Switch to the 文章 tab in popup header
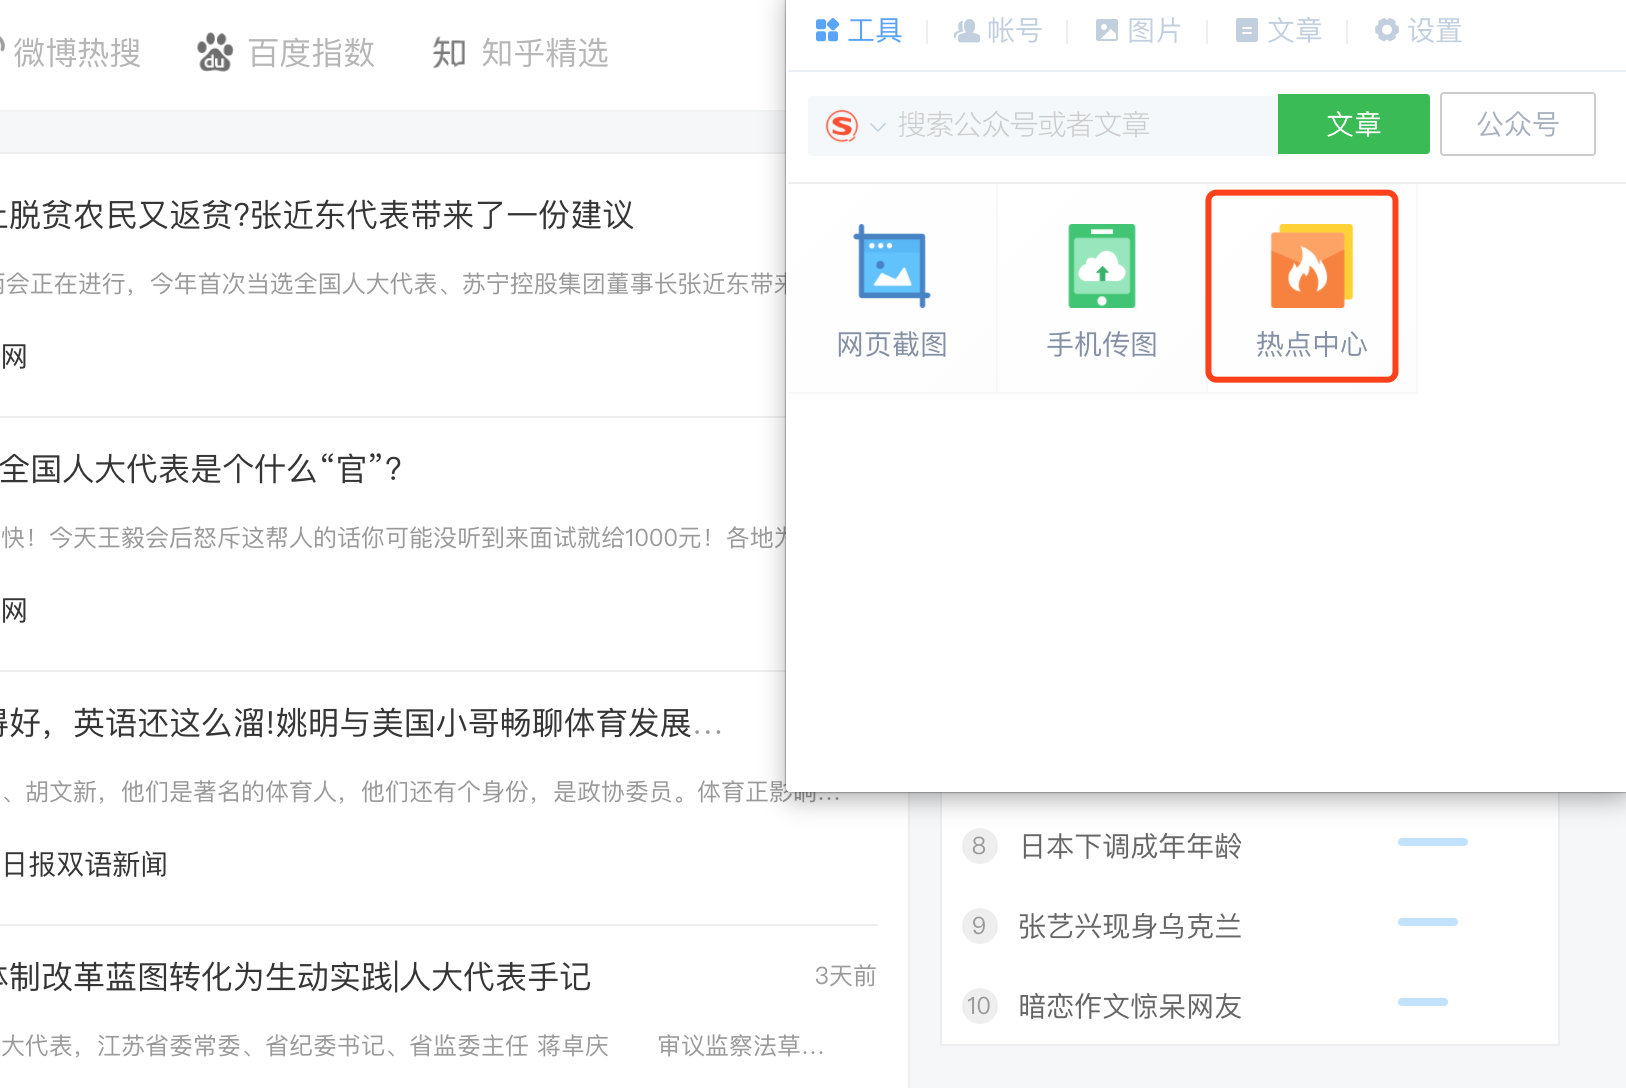 pyautogui.click(x=1278, y=31)
